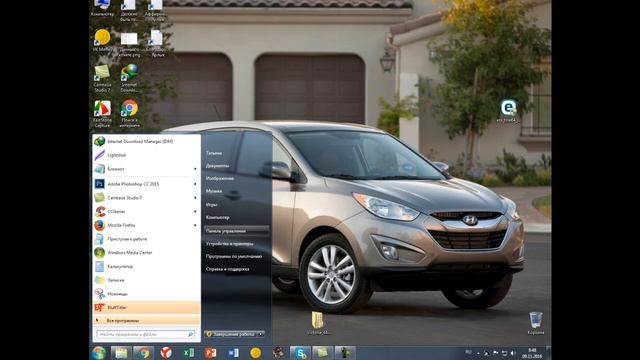Open Записки (Sticky Notes) in Start menu

[x=147, y=280]
